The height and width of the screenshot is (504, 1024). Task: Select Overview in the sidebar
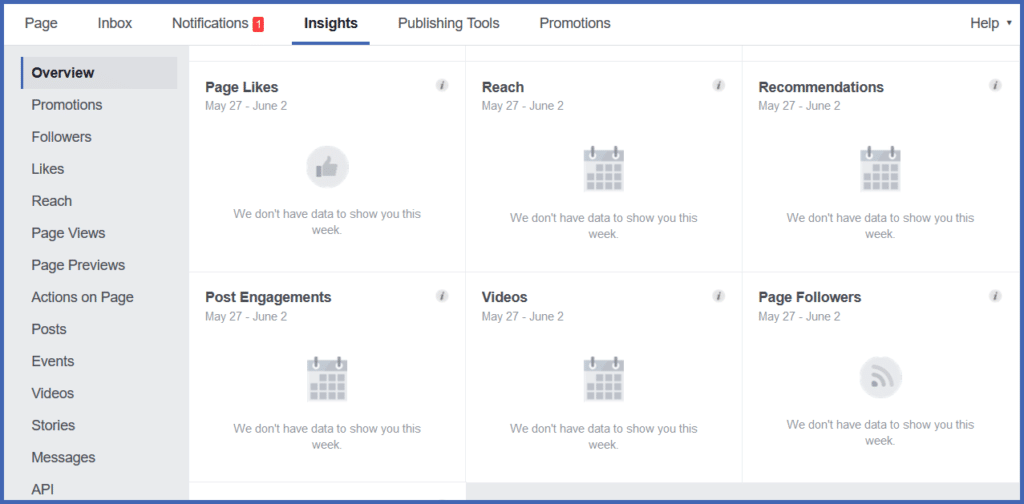click(x=99, y=72)
